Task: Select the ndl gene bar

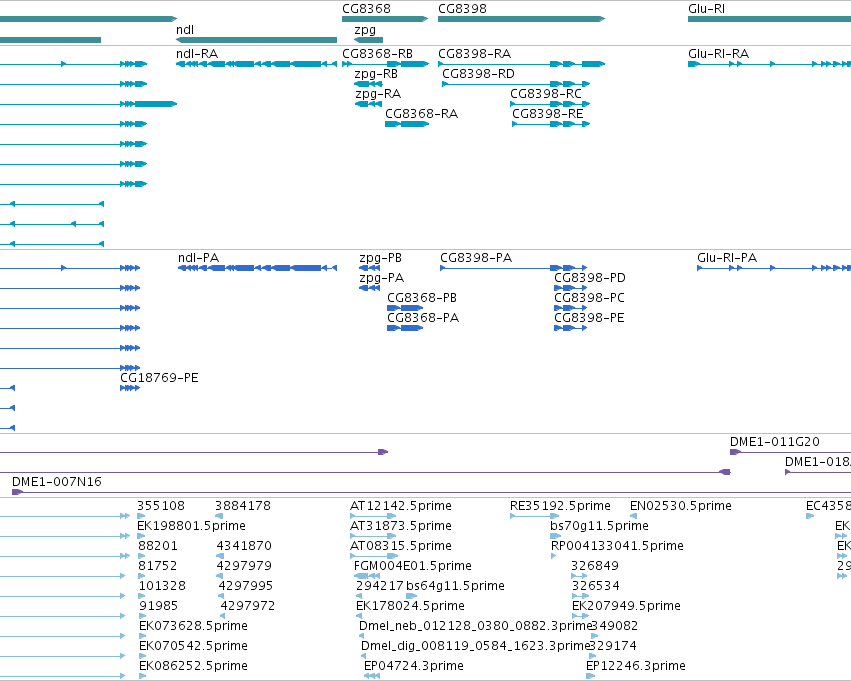Action: [x=256, y=40]
